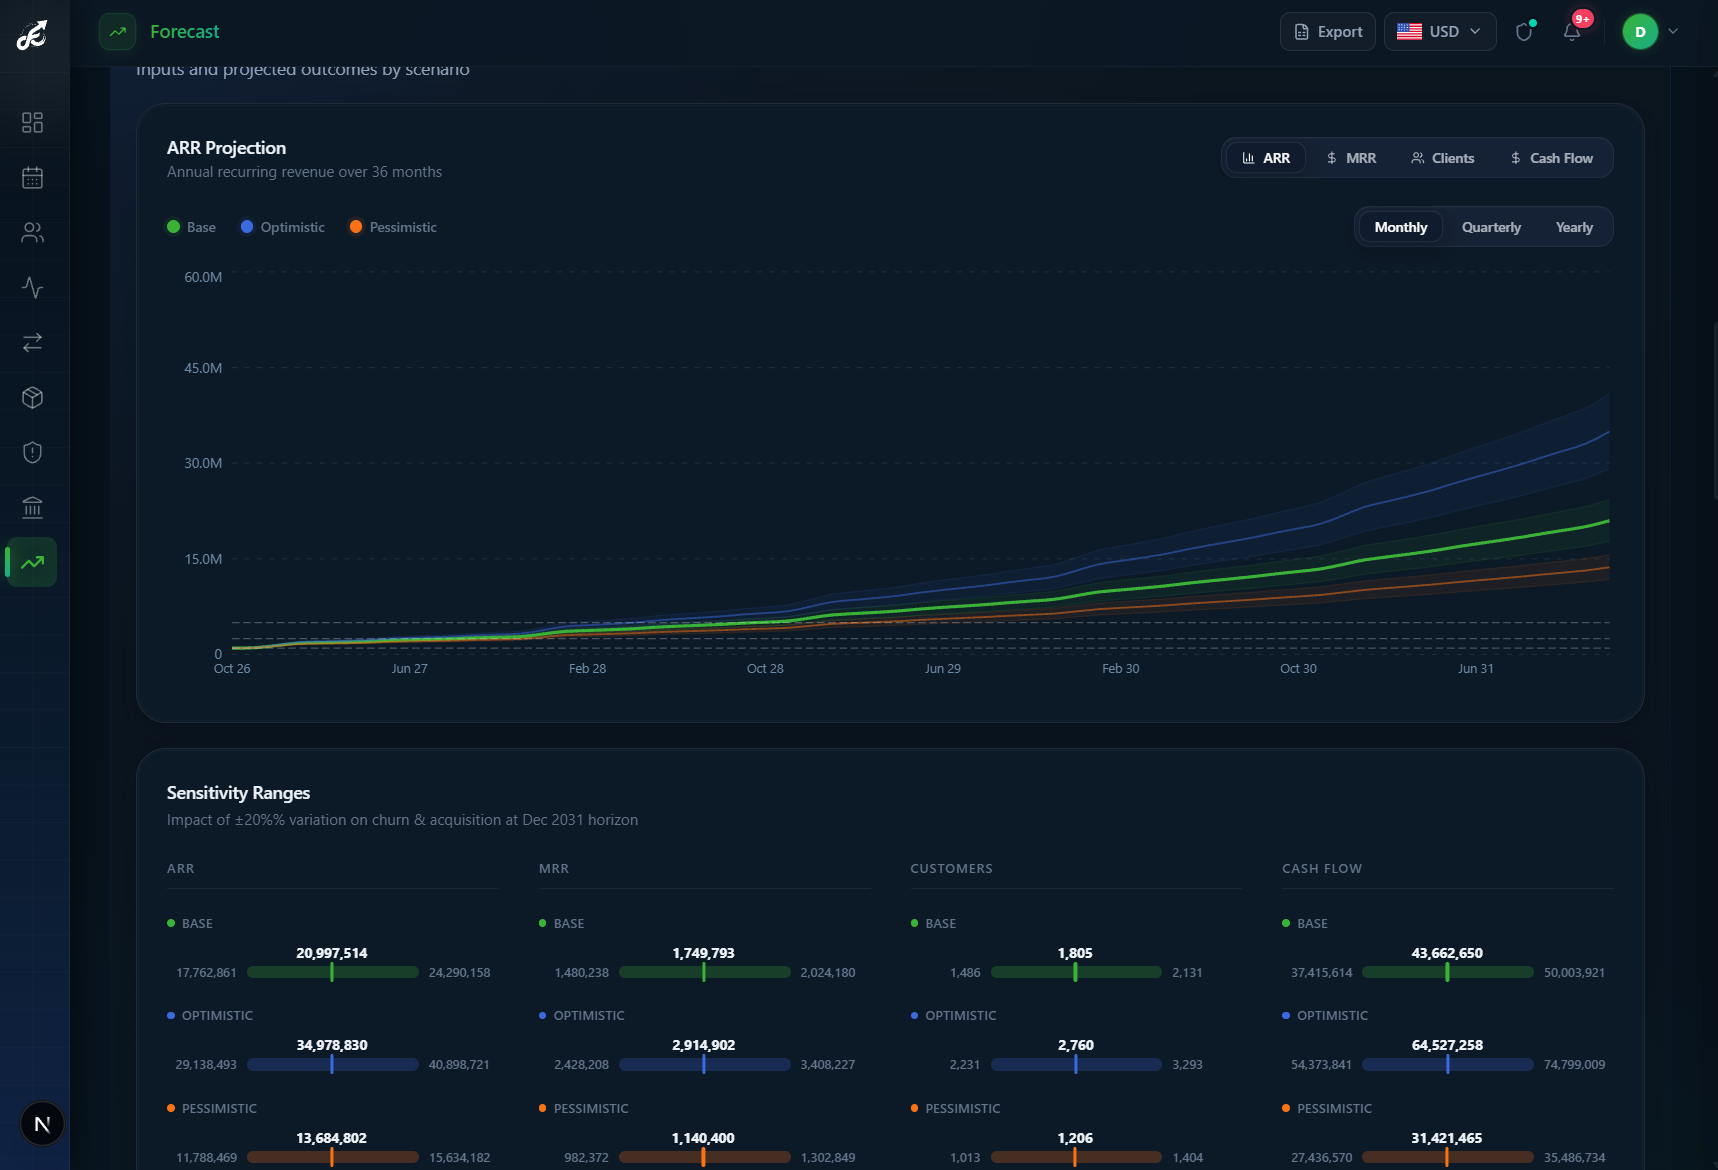Open the users icon in sidebar
The width and height of the screenshot is (1718, 1170).
[x=32, y=232]
